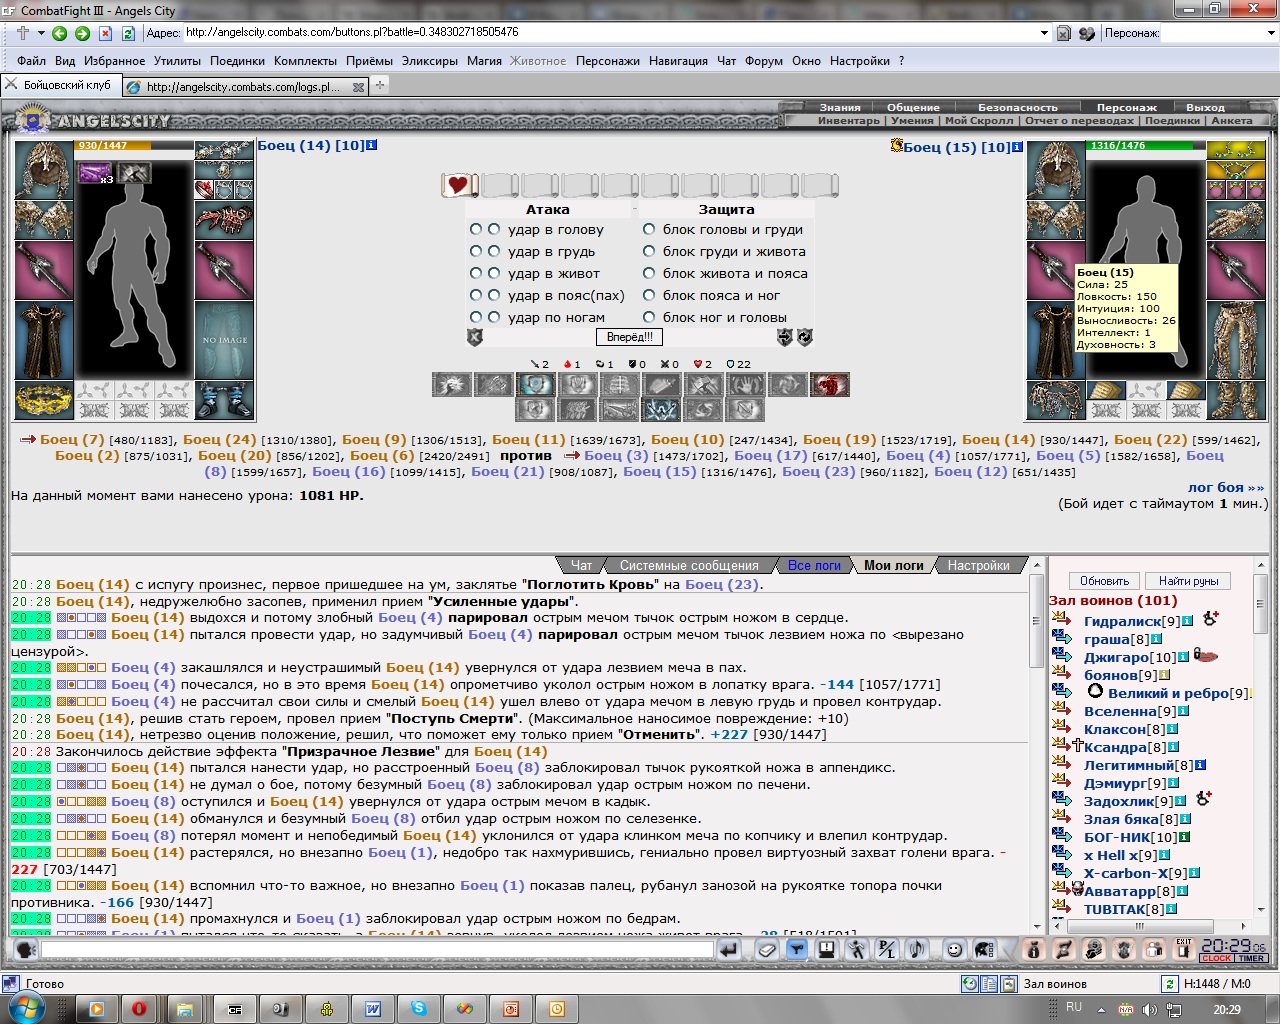
Task: Click the crossed shield X icon under attacks
Action: (475, 338)
